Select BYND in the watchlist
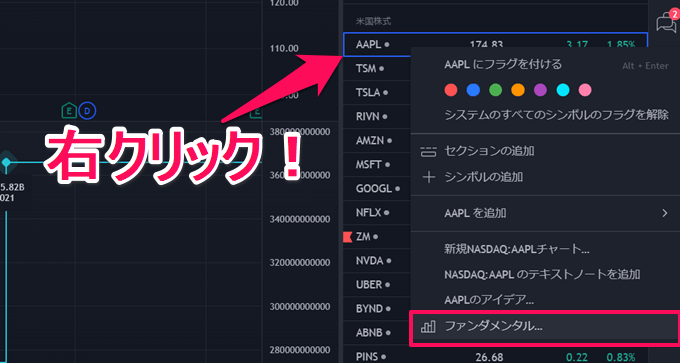680x363 pixels. (x=369, y=309)
